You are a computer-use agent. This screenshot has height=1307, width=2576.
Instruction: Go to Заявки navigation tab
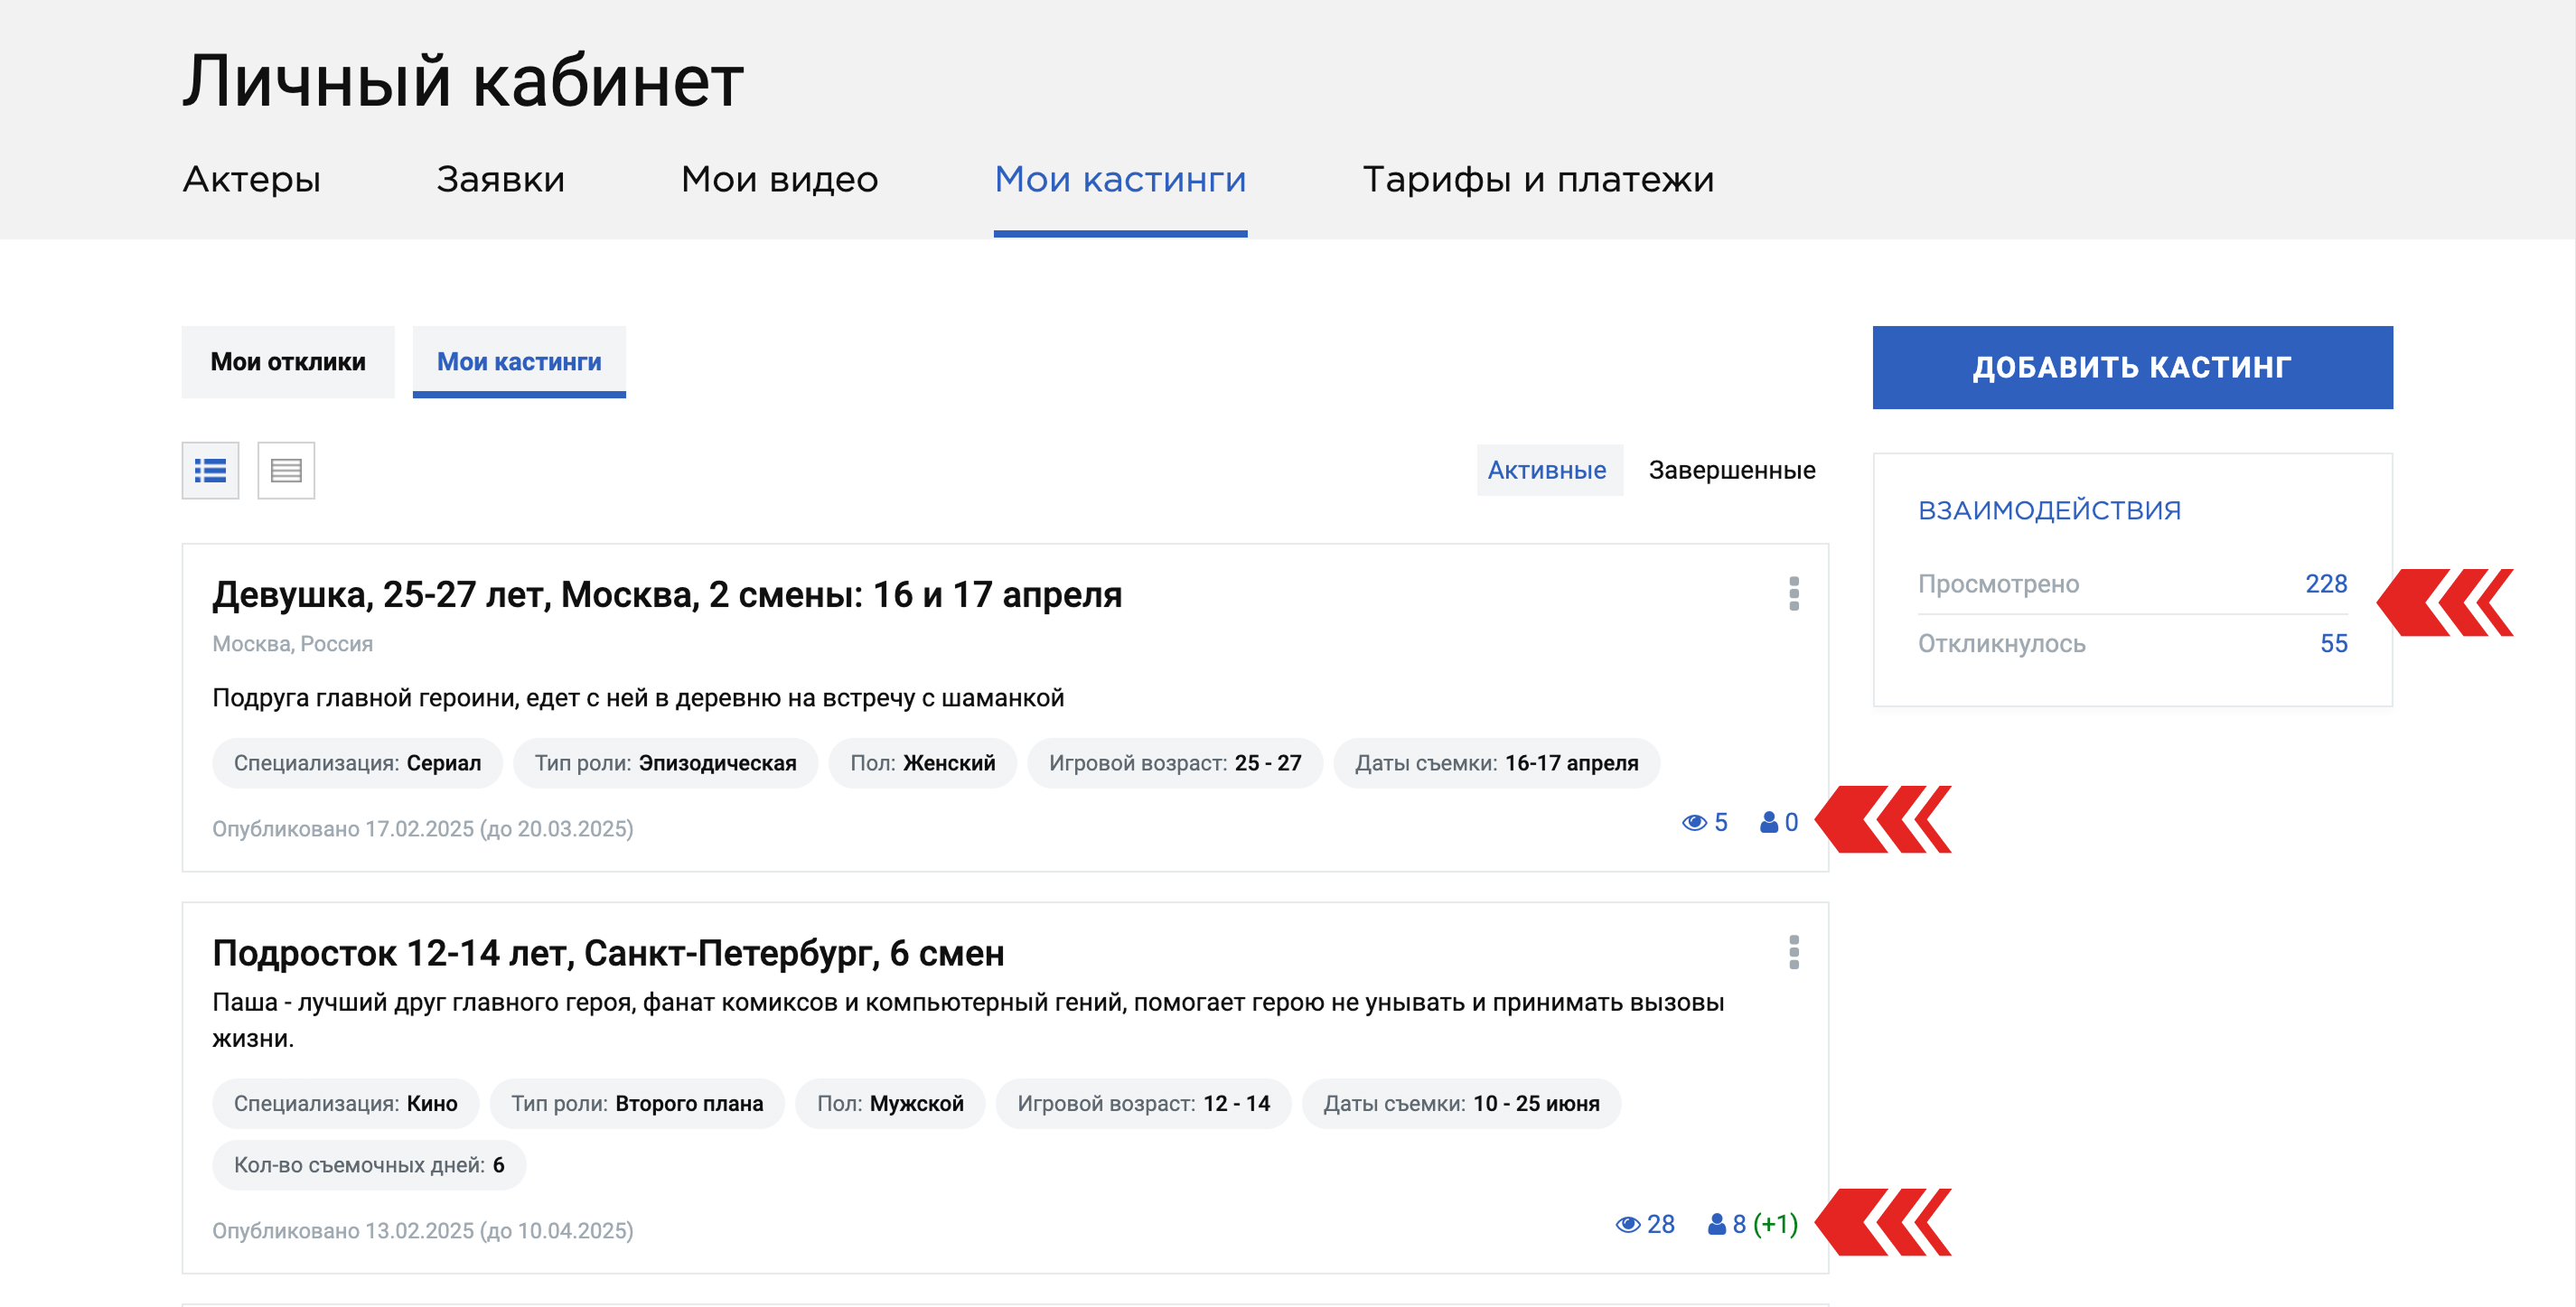500,180
